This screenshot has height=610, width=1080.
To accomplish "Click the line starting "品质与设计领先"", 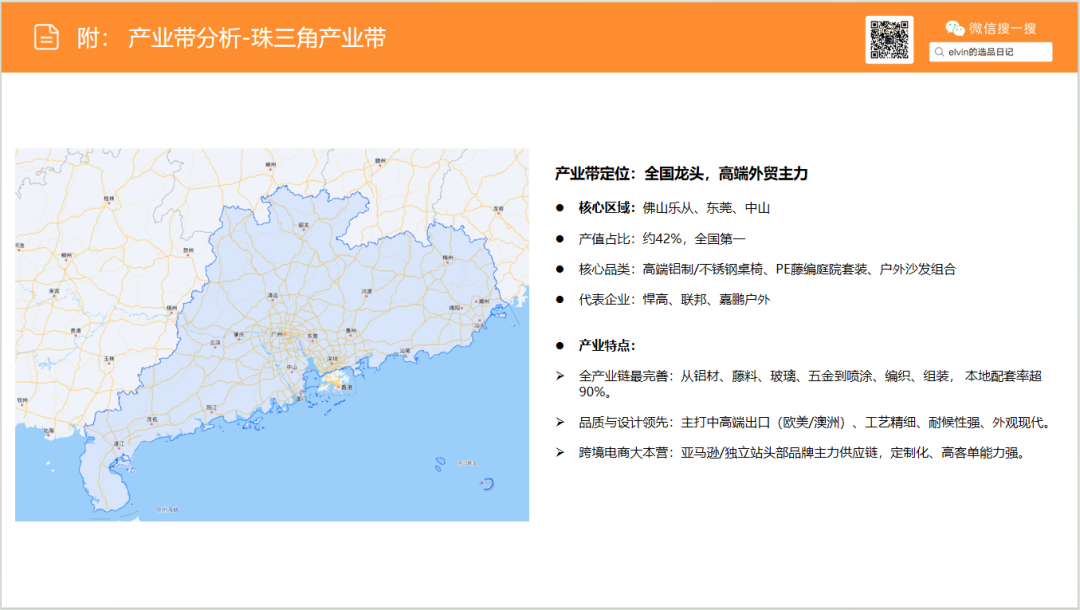I will [816, 423].
